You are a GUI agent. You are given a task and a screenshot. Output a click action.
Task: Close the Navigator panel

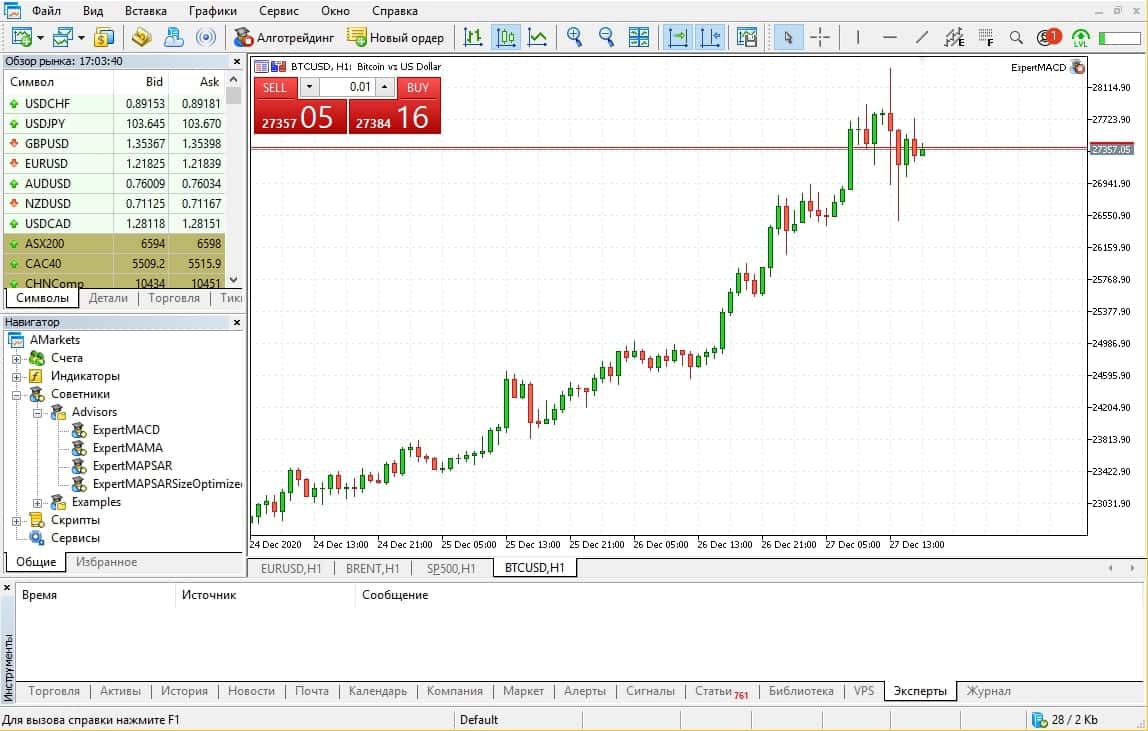[x=236, y=322]
